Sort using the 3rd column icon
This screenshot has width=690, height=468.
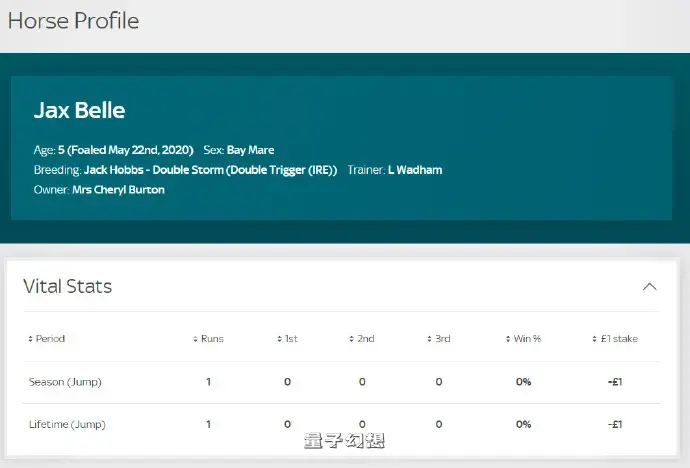[429, 339]
